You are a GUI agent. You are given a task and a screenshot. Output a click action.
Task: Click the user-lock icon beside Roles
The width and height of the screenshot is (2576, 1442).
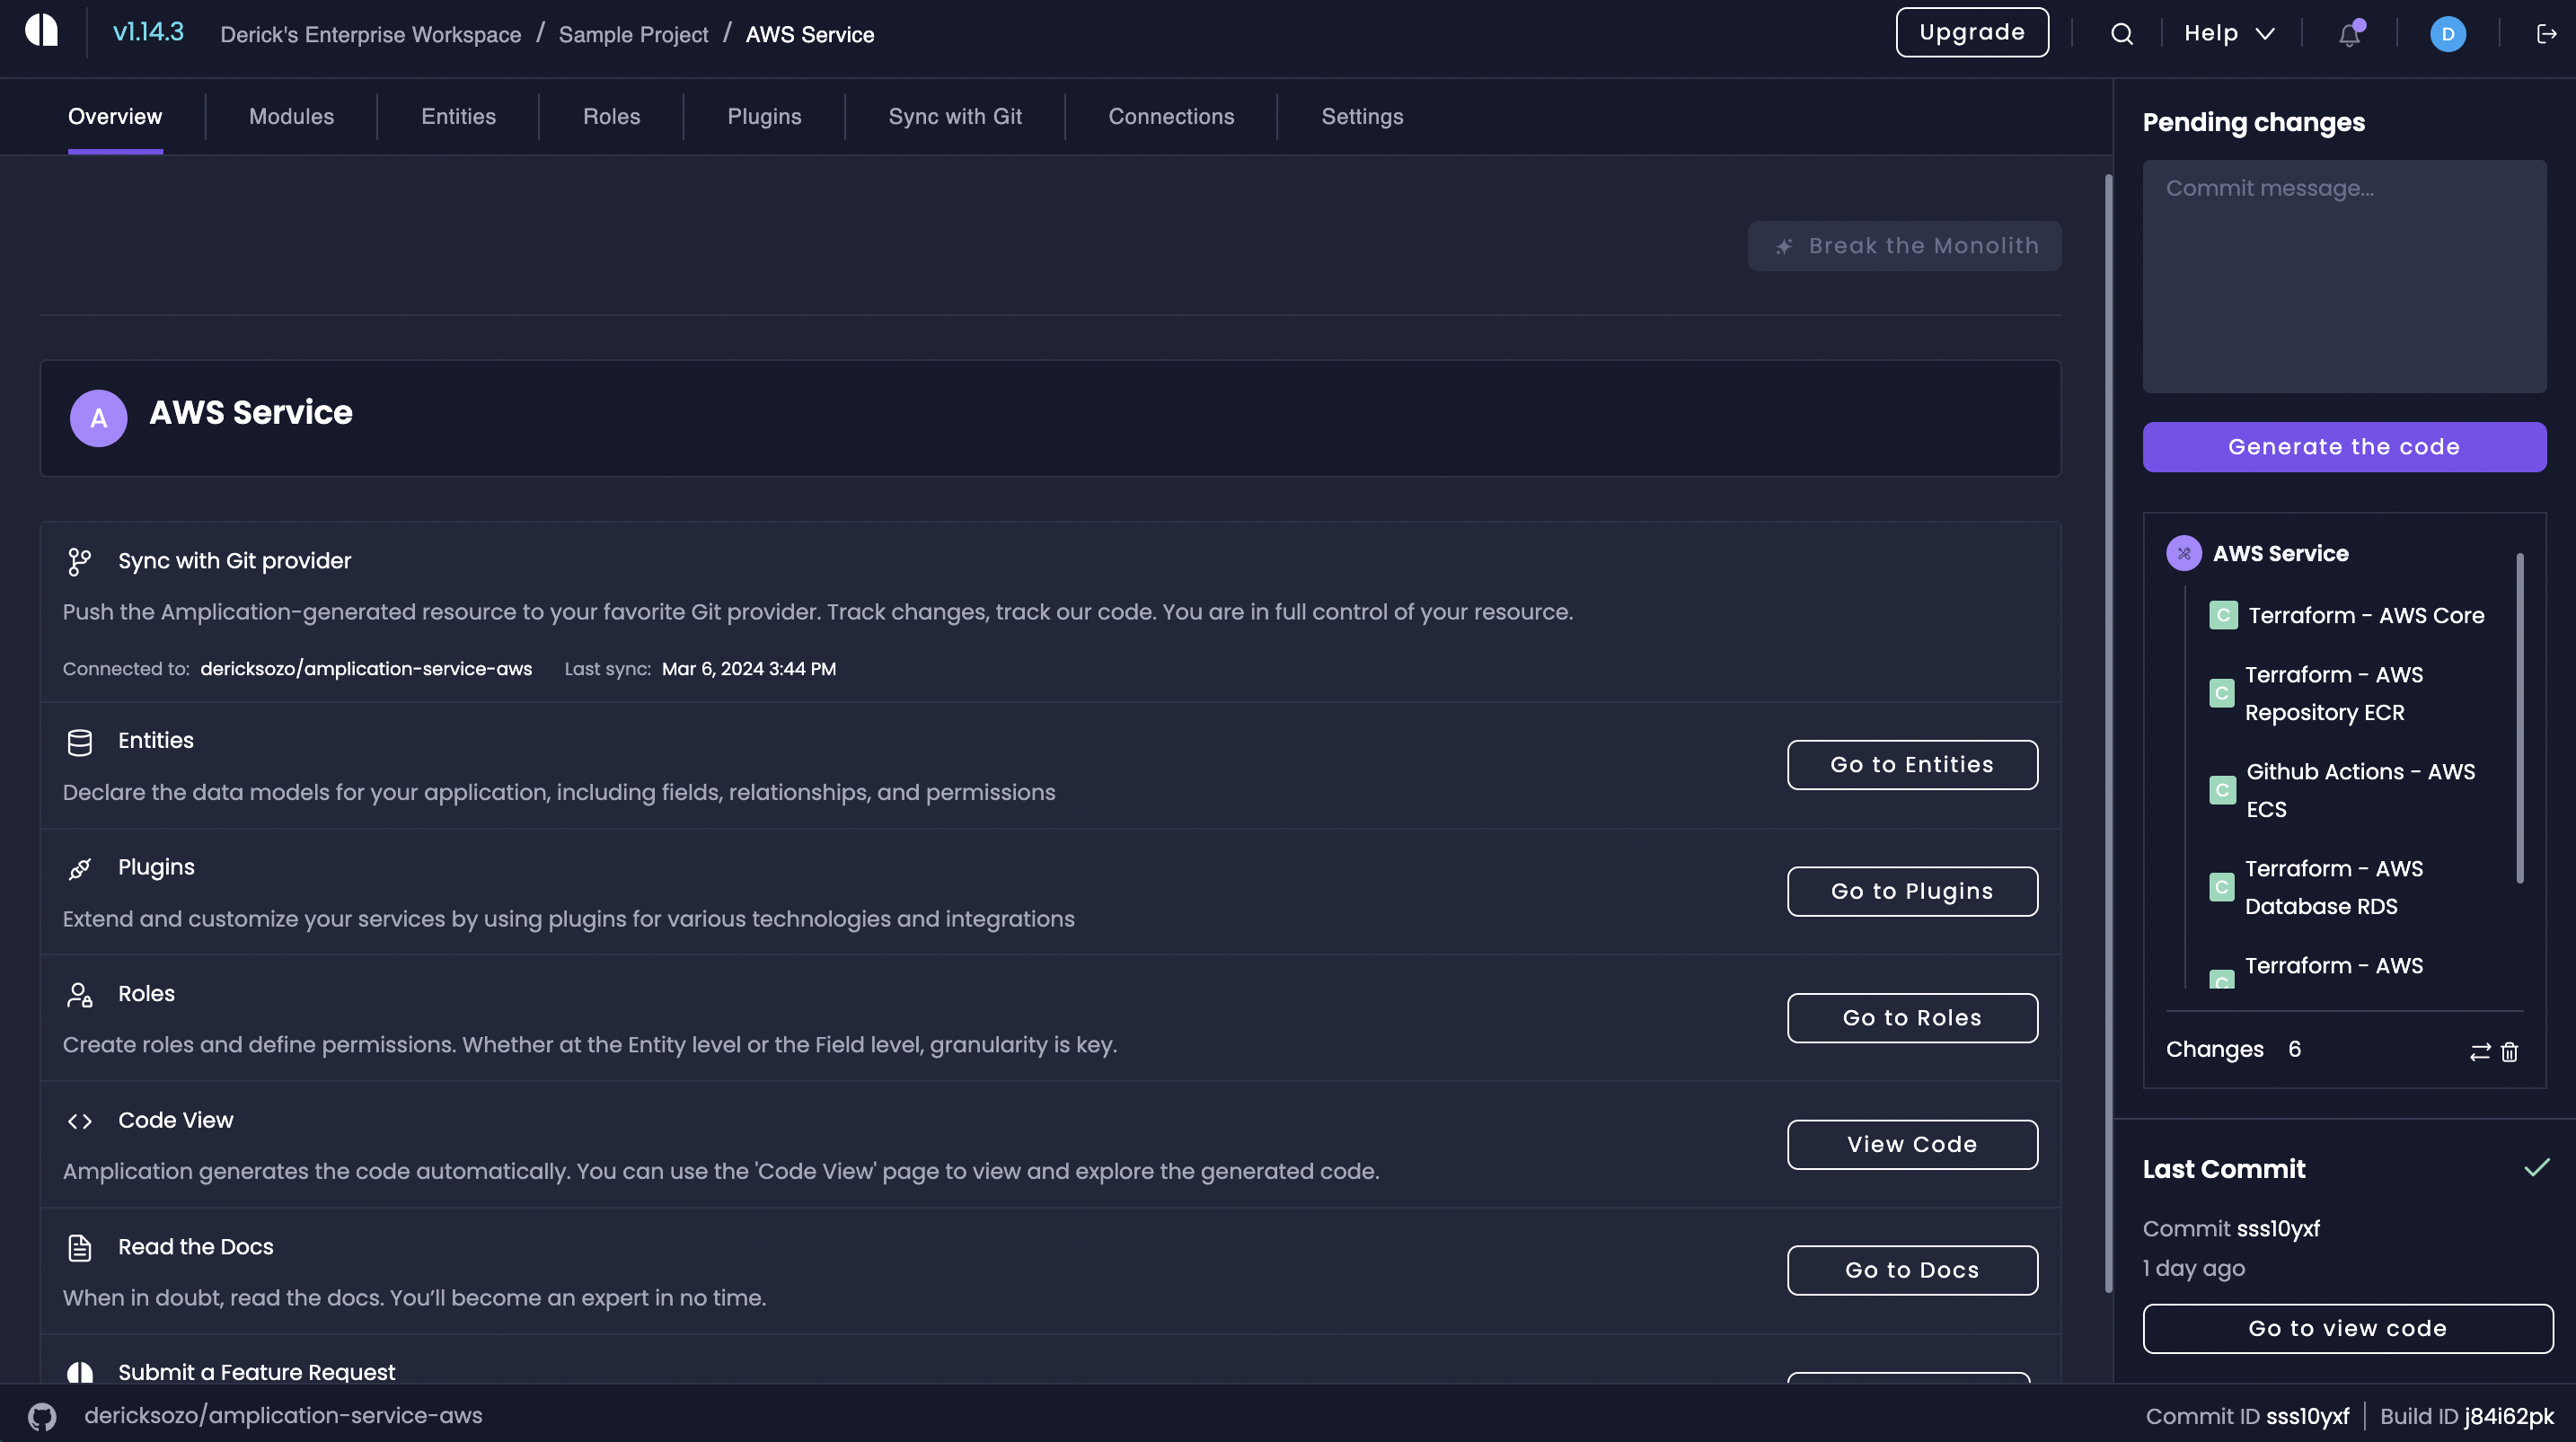[x=79, y=994]
